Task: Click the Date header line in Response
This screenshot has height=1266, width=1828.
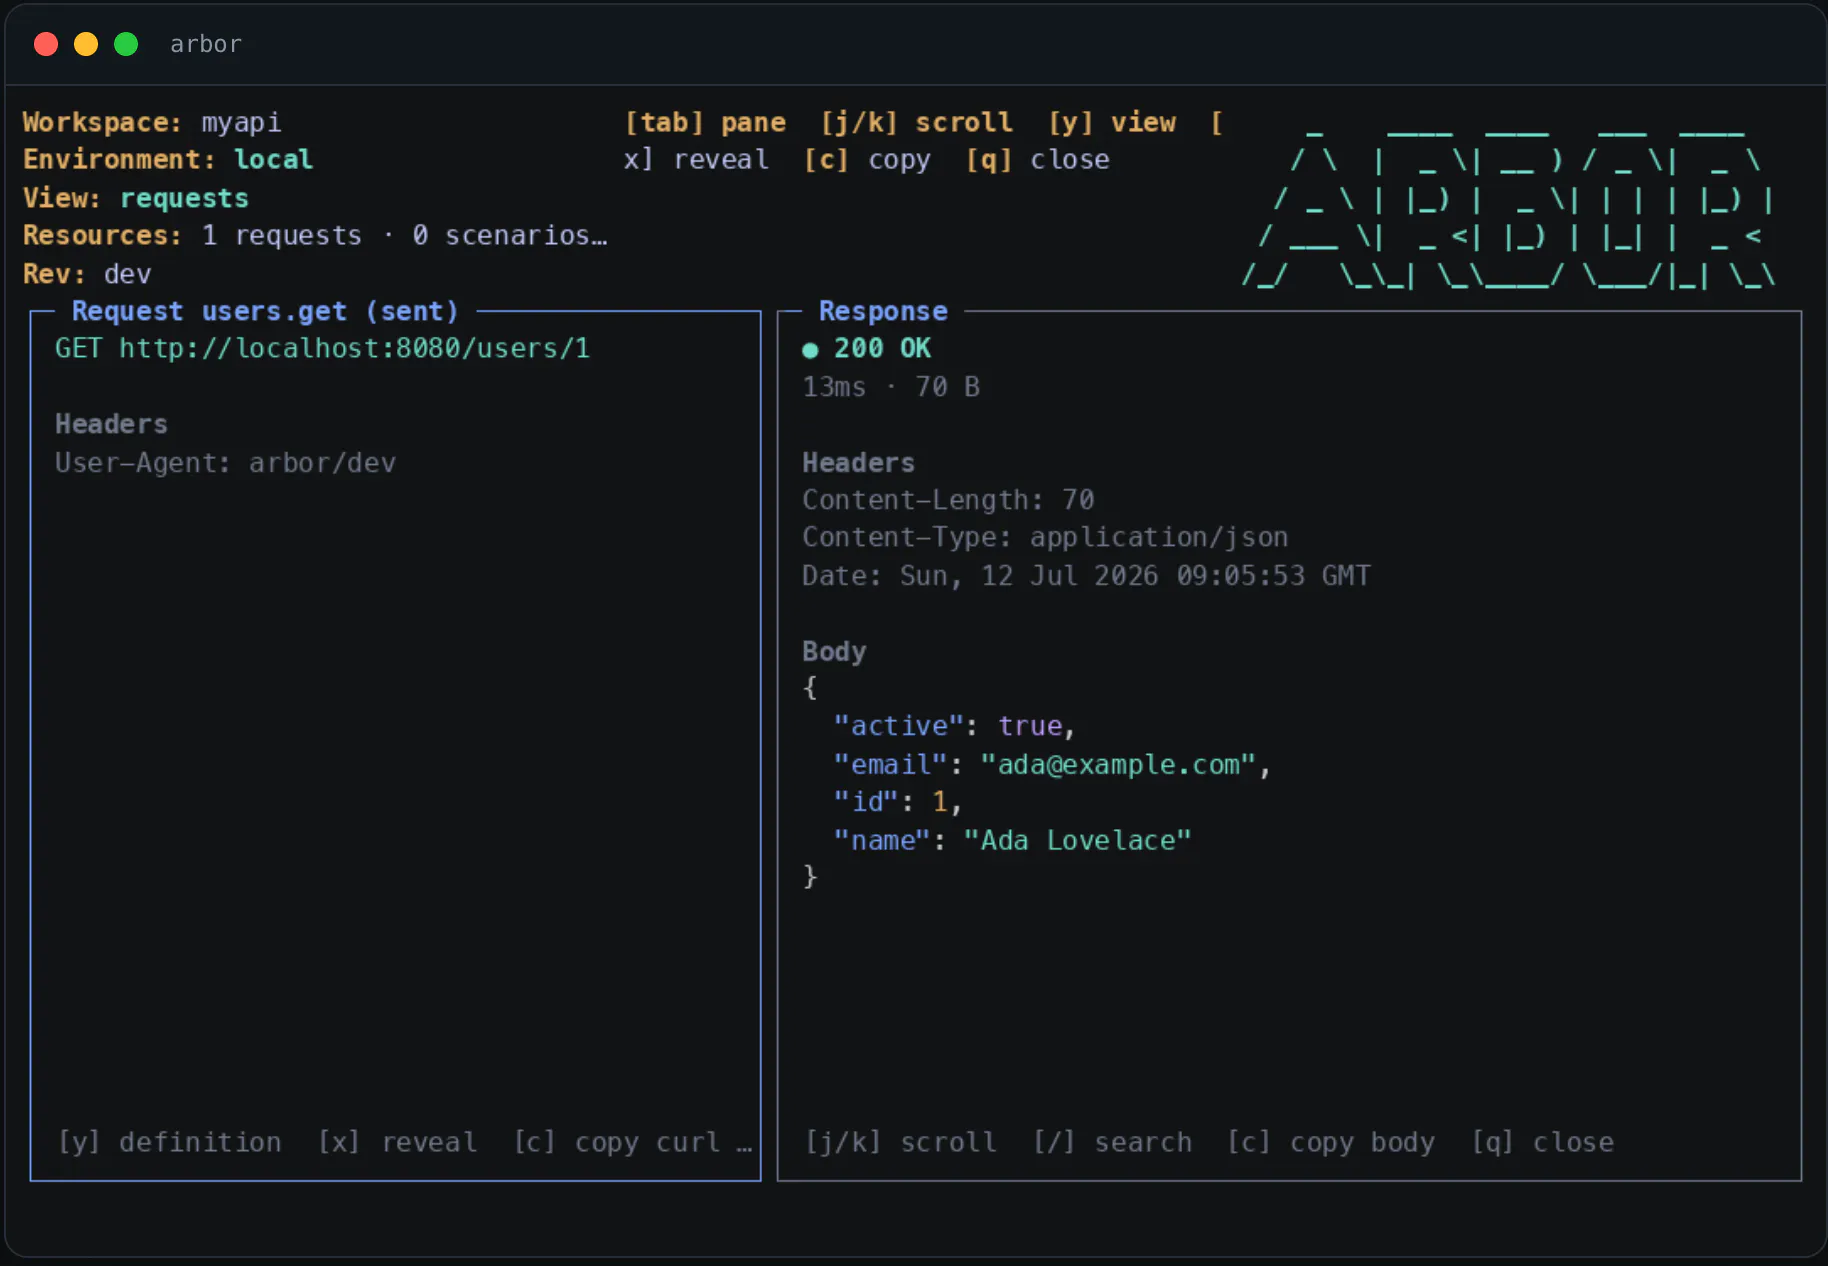Action: 1086,576
